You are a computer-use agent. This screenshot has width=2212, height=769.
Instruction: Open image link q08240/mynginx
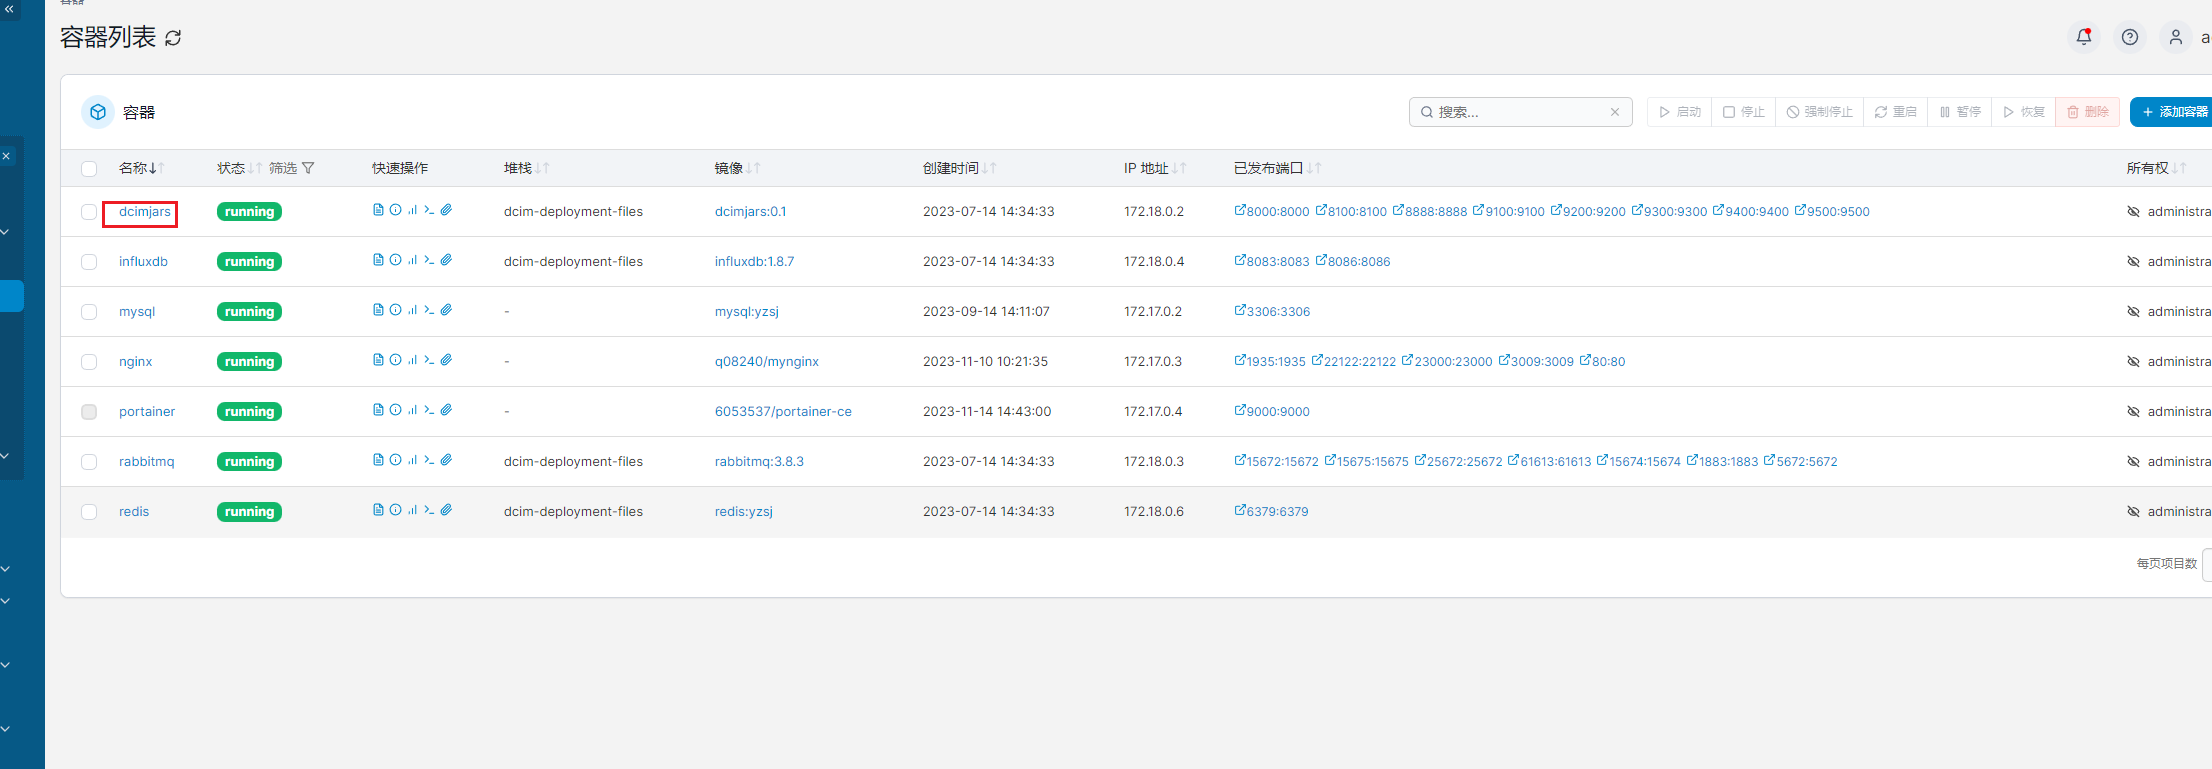(766, 362)
